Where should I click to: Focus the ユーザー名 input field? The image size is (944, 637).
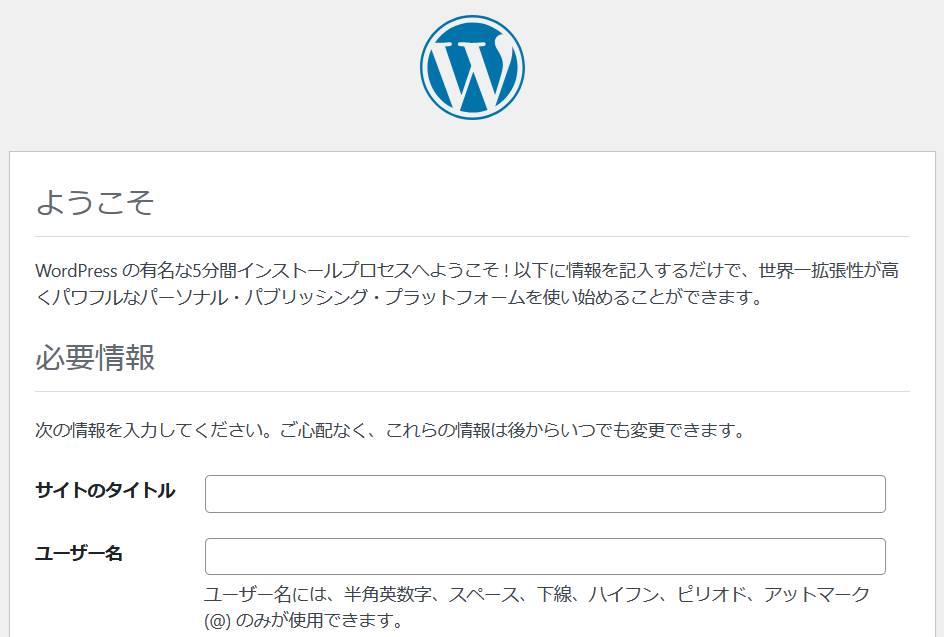545,556
